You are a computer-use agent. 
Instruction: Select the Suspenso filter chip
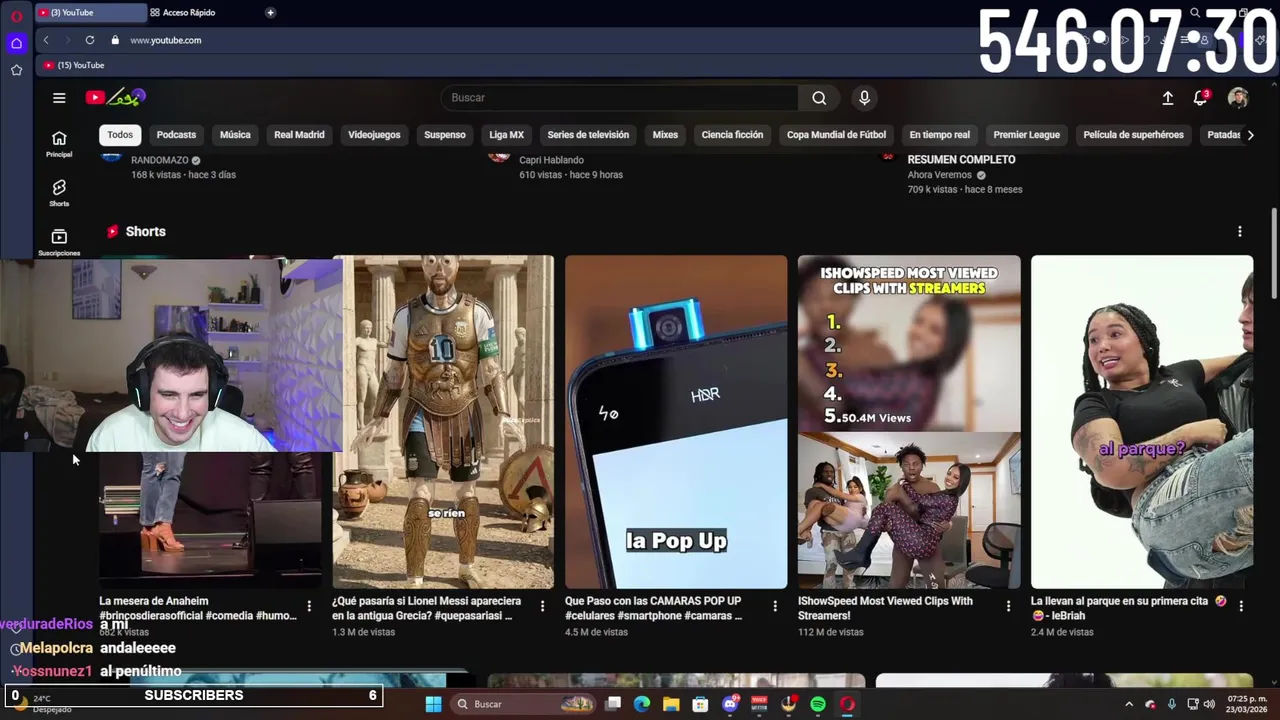445,135
